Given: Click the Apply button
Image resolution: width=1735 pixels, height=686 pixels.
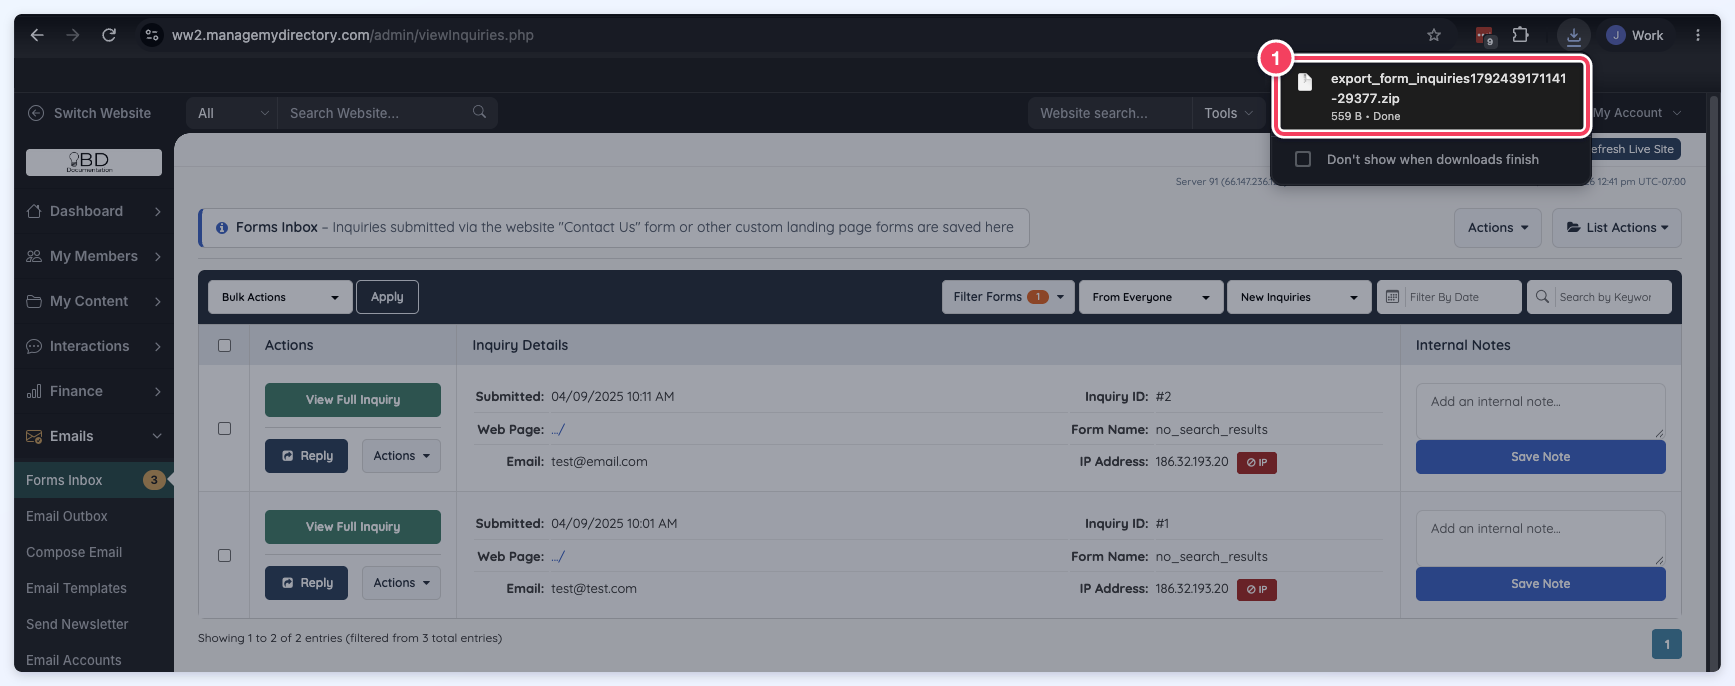Looking at the screenshot, I should click(387, 297).
